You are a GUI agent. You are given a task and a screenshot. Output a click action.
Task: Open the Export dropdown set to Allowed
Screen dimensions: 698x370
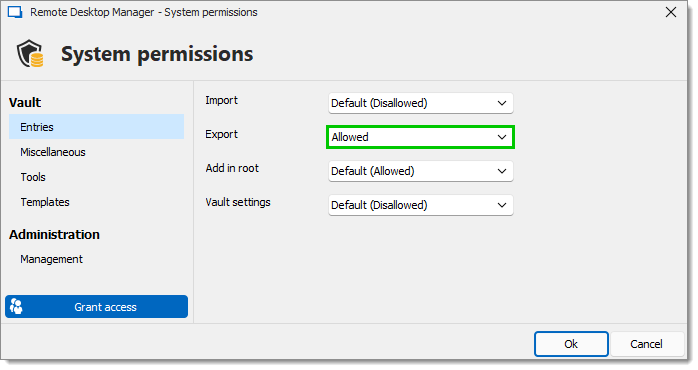tap(421, 137)
